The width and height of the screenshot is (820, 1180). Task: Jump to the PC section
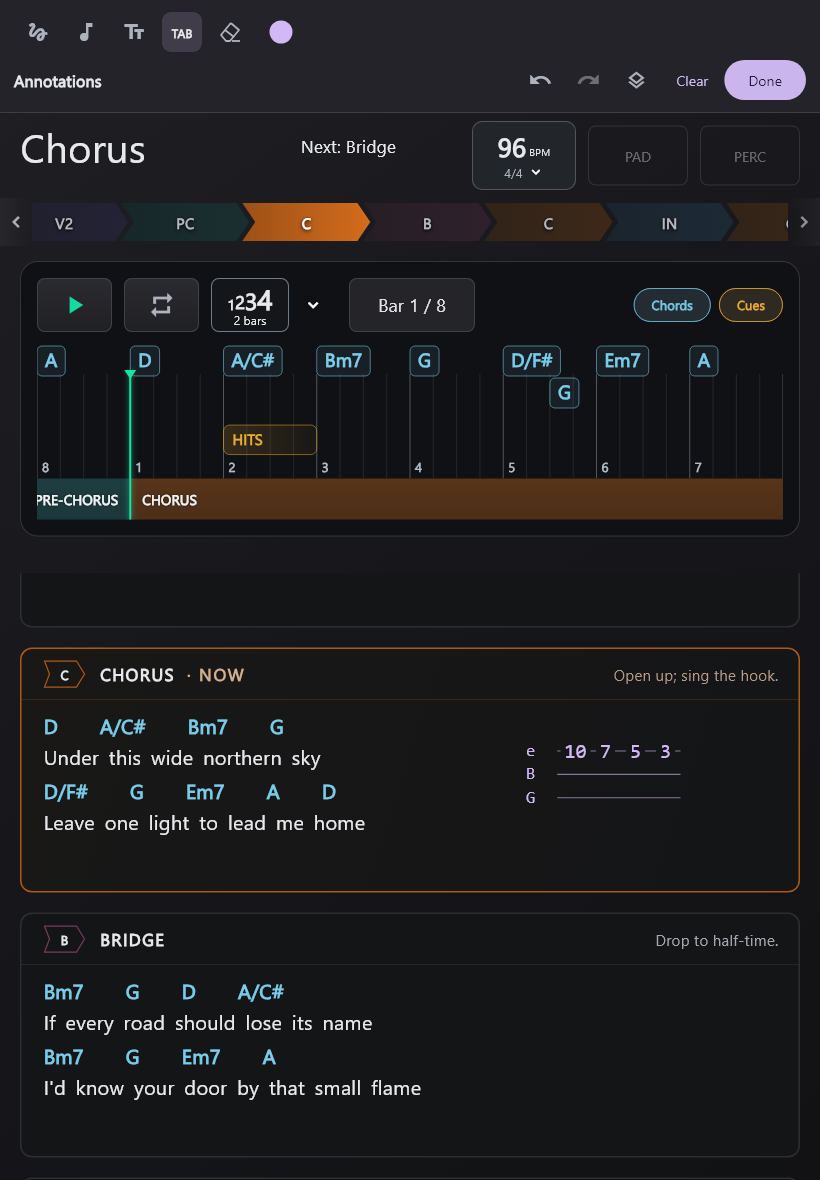tap(185, 223)
